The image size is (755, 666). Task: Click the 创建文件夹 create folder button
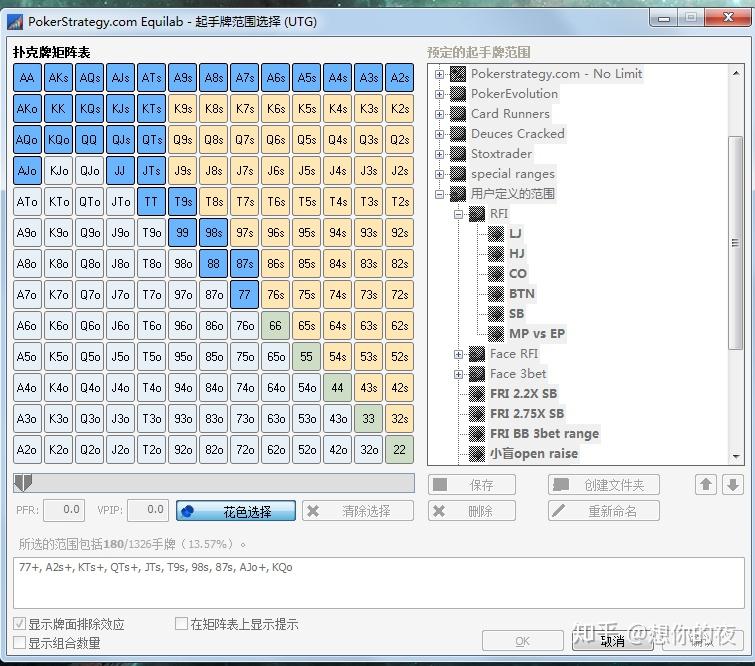tap(604, 484)
